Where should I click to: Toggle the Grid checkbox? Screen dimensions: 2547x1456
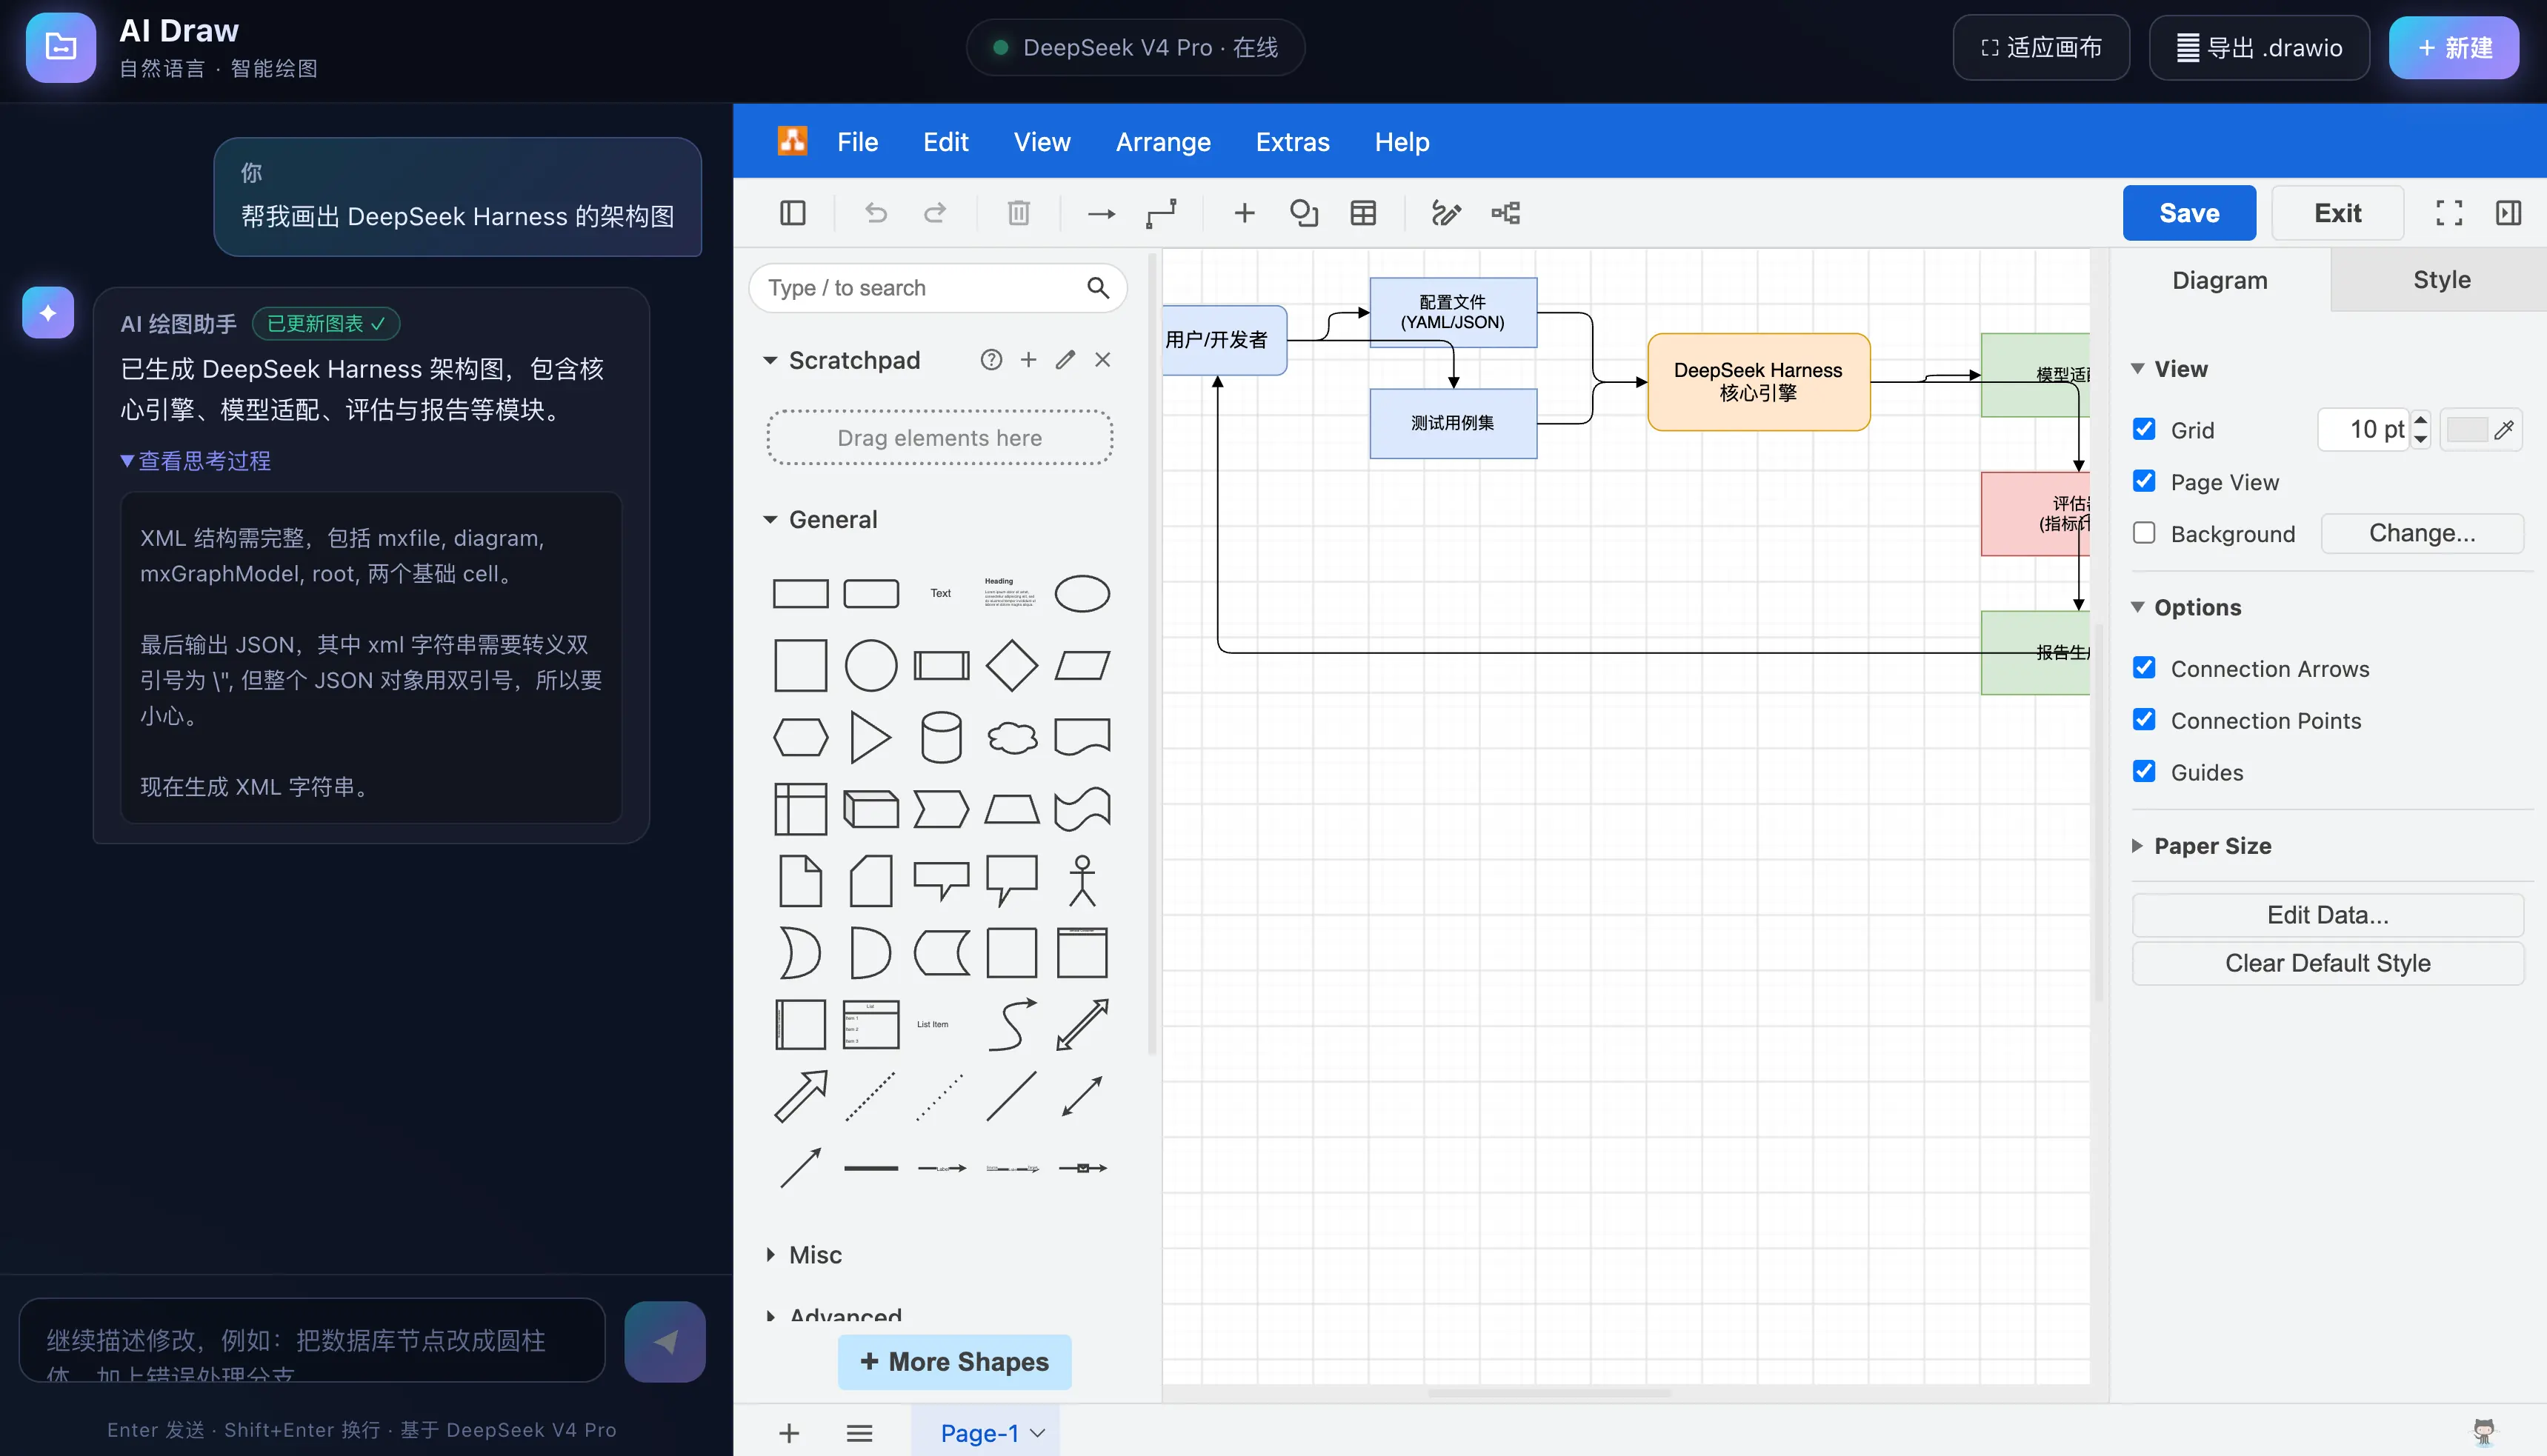pyautogui.click(x=2144, y=429)
